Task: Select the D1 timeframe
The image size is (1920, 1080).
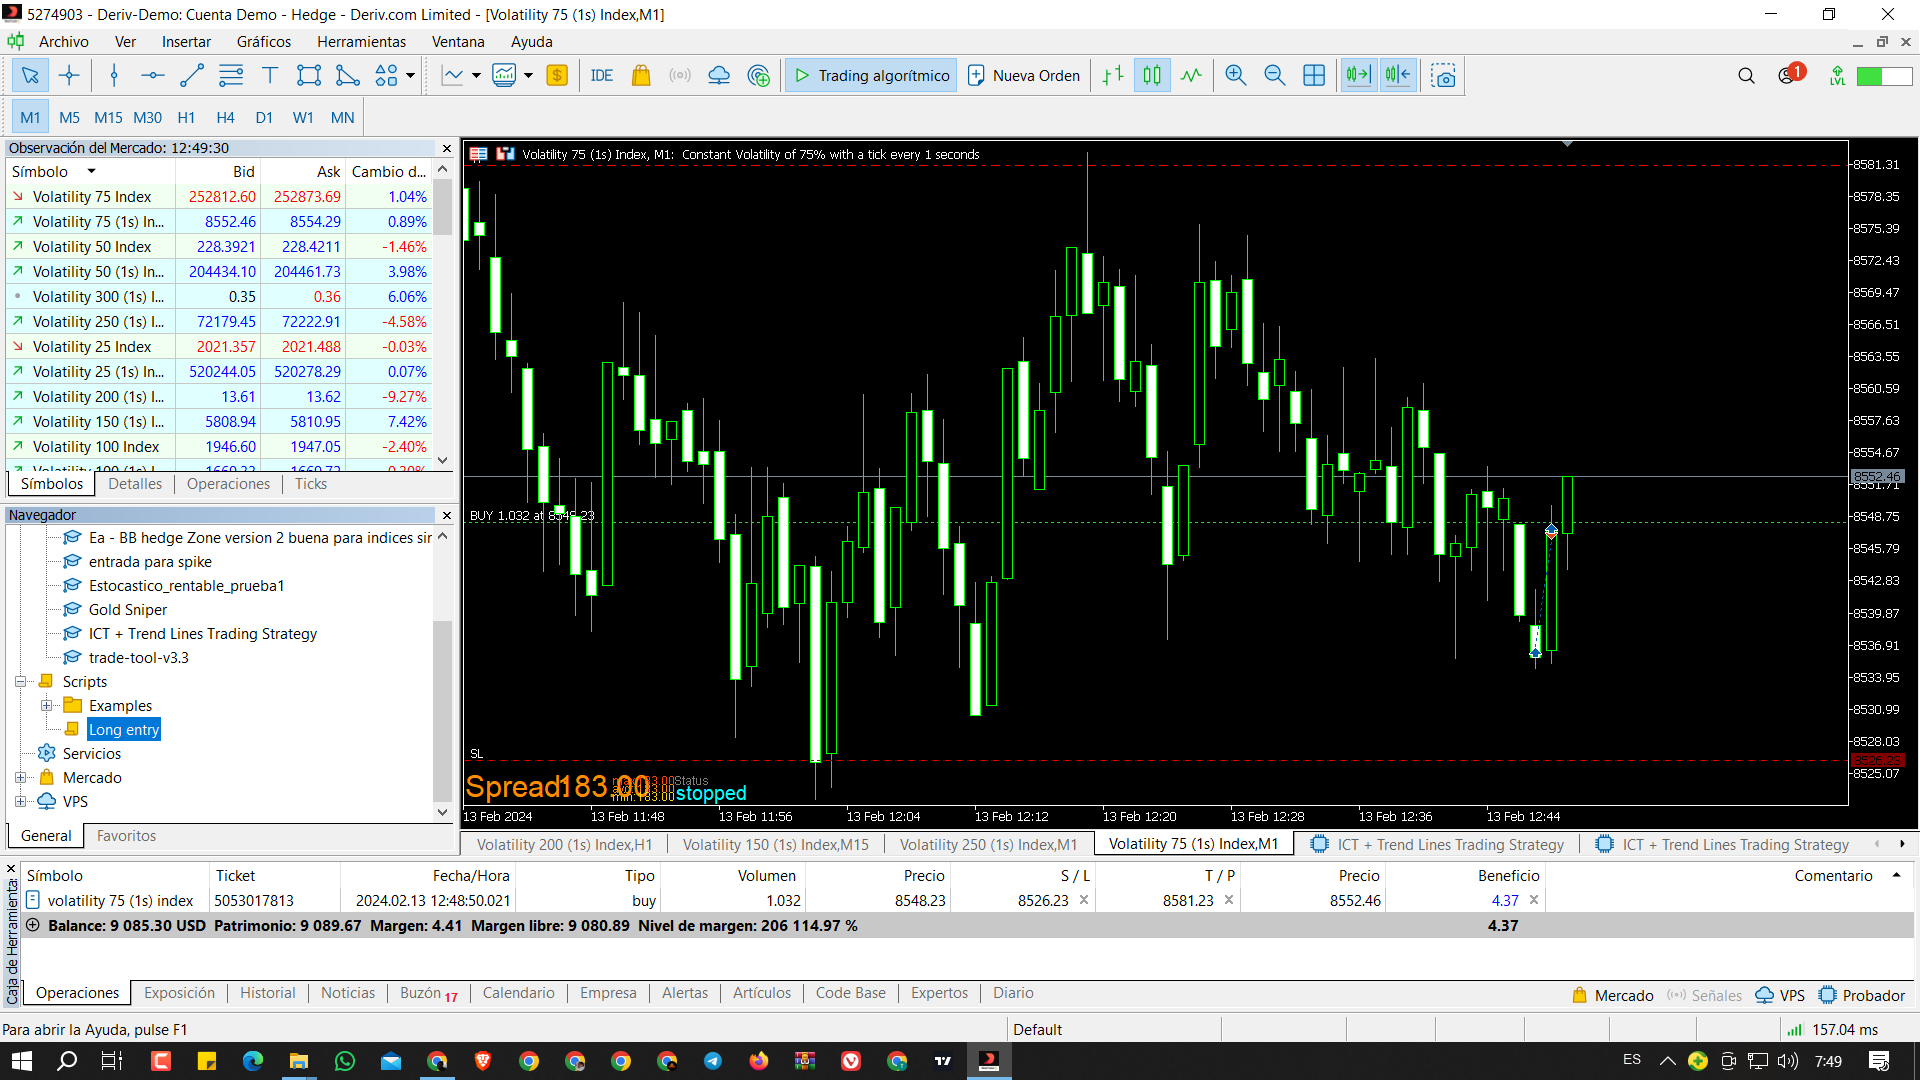Action: click(264, 118)
